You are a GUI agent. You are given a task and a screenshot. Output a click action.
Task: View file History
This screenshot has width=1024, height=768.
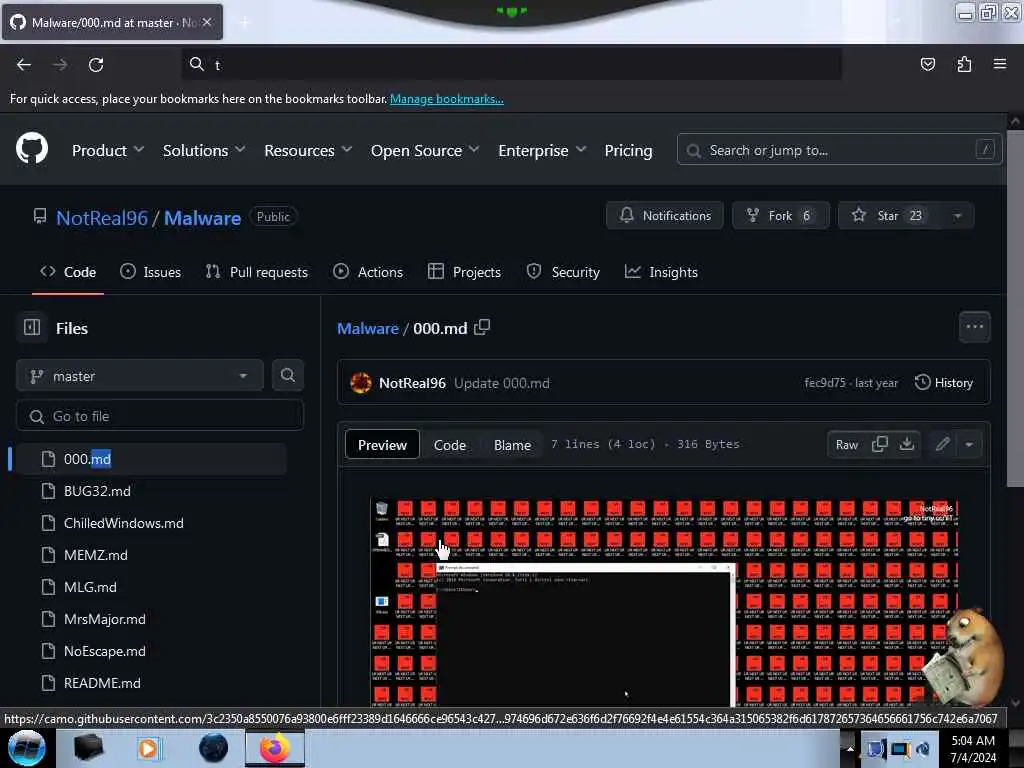tap(944, 383)
